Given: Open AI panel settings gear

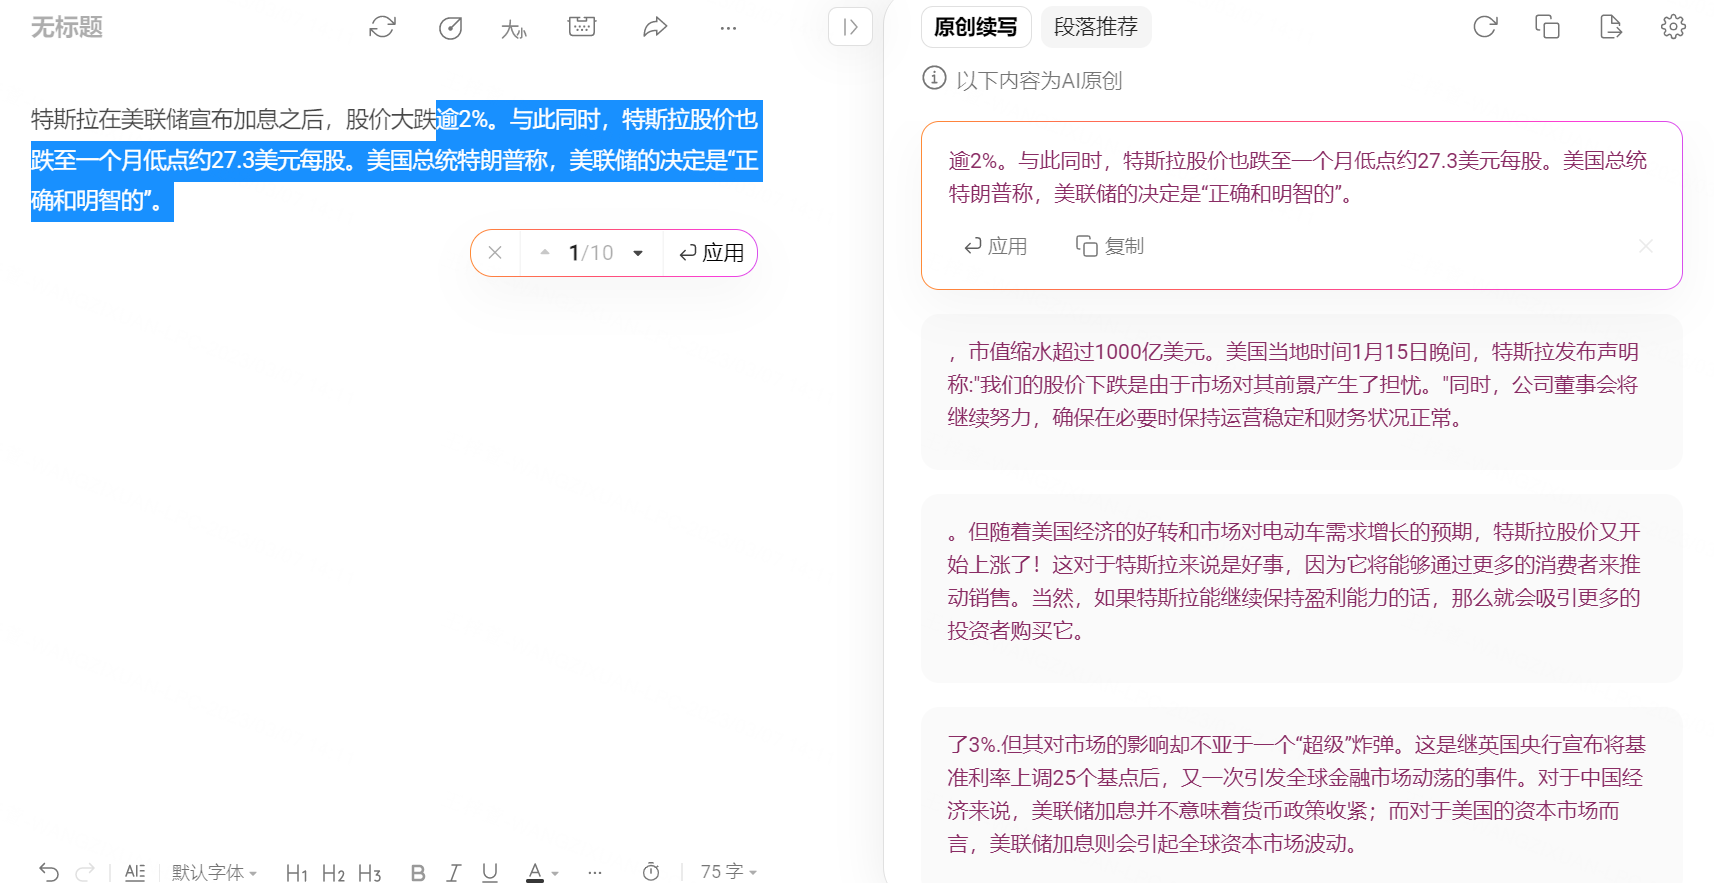Looking at the screenshot, I should click(x=1673, y=27).
